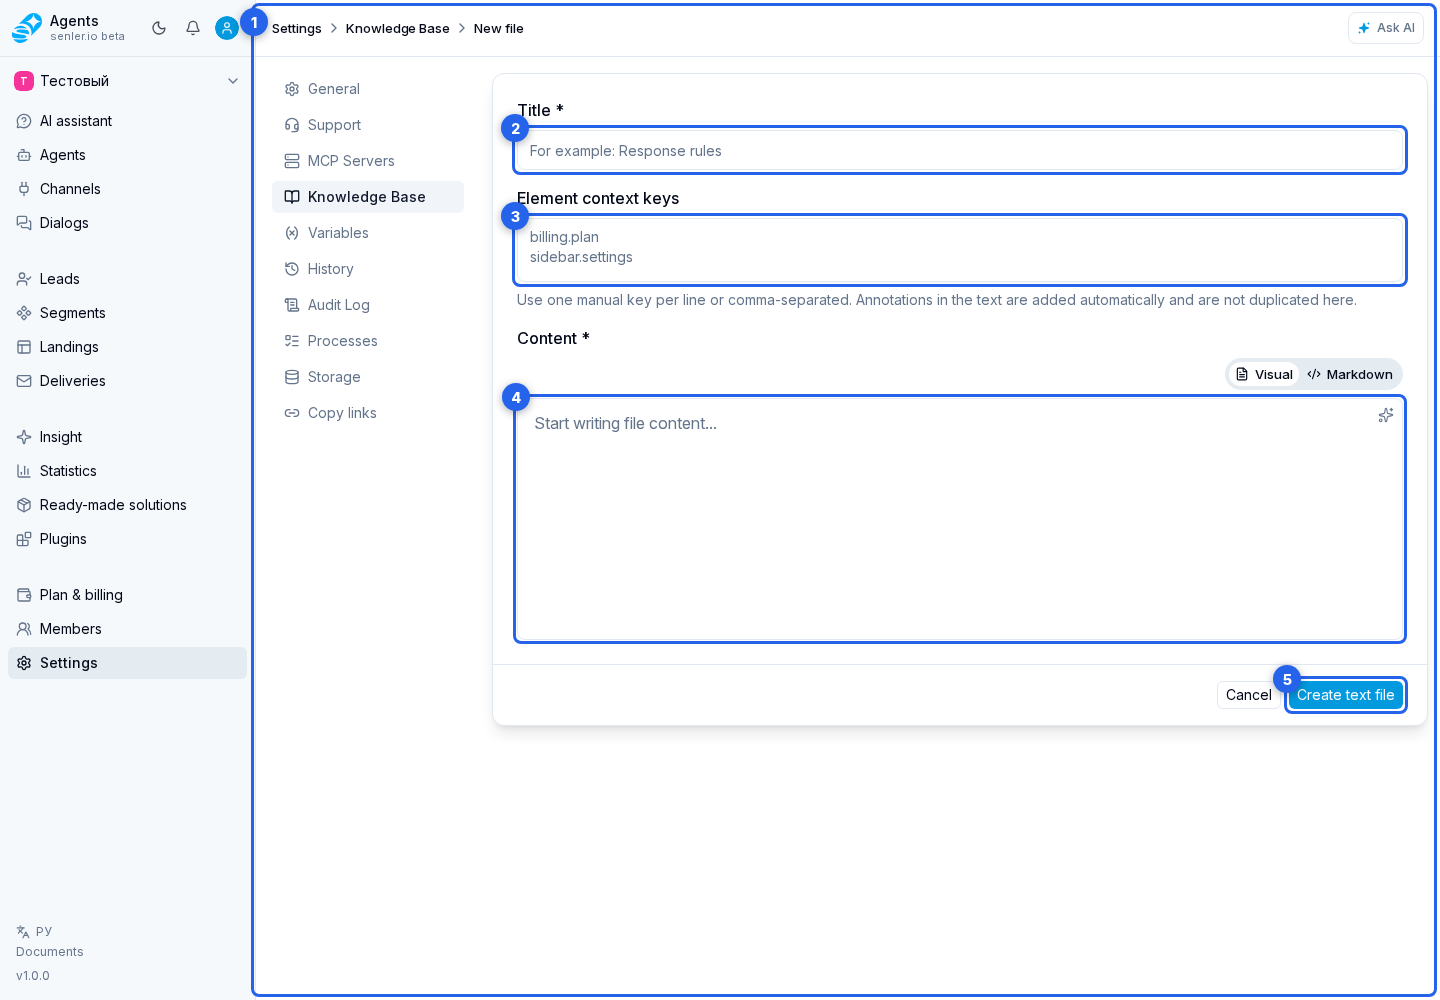Click the Insight sparkle icon
Viewport: 1440px width, 1000px height.
tap(24, 437)
